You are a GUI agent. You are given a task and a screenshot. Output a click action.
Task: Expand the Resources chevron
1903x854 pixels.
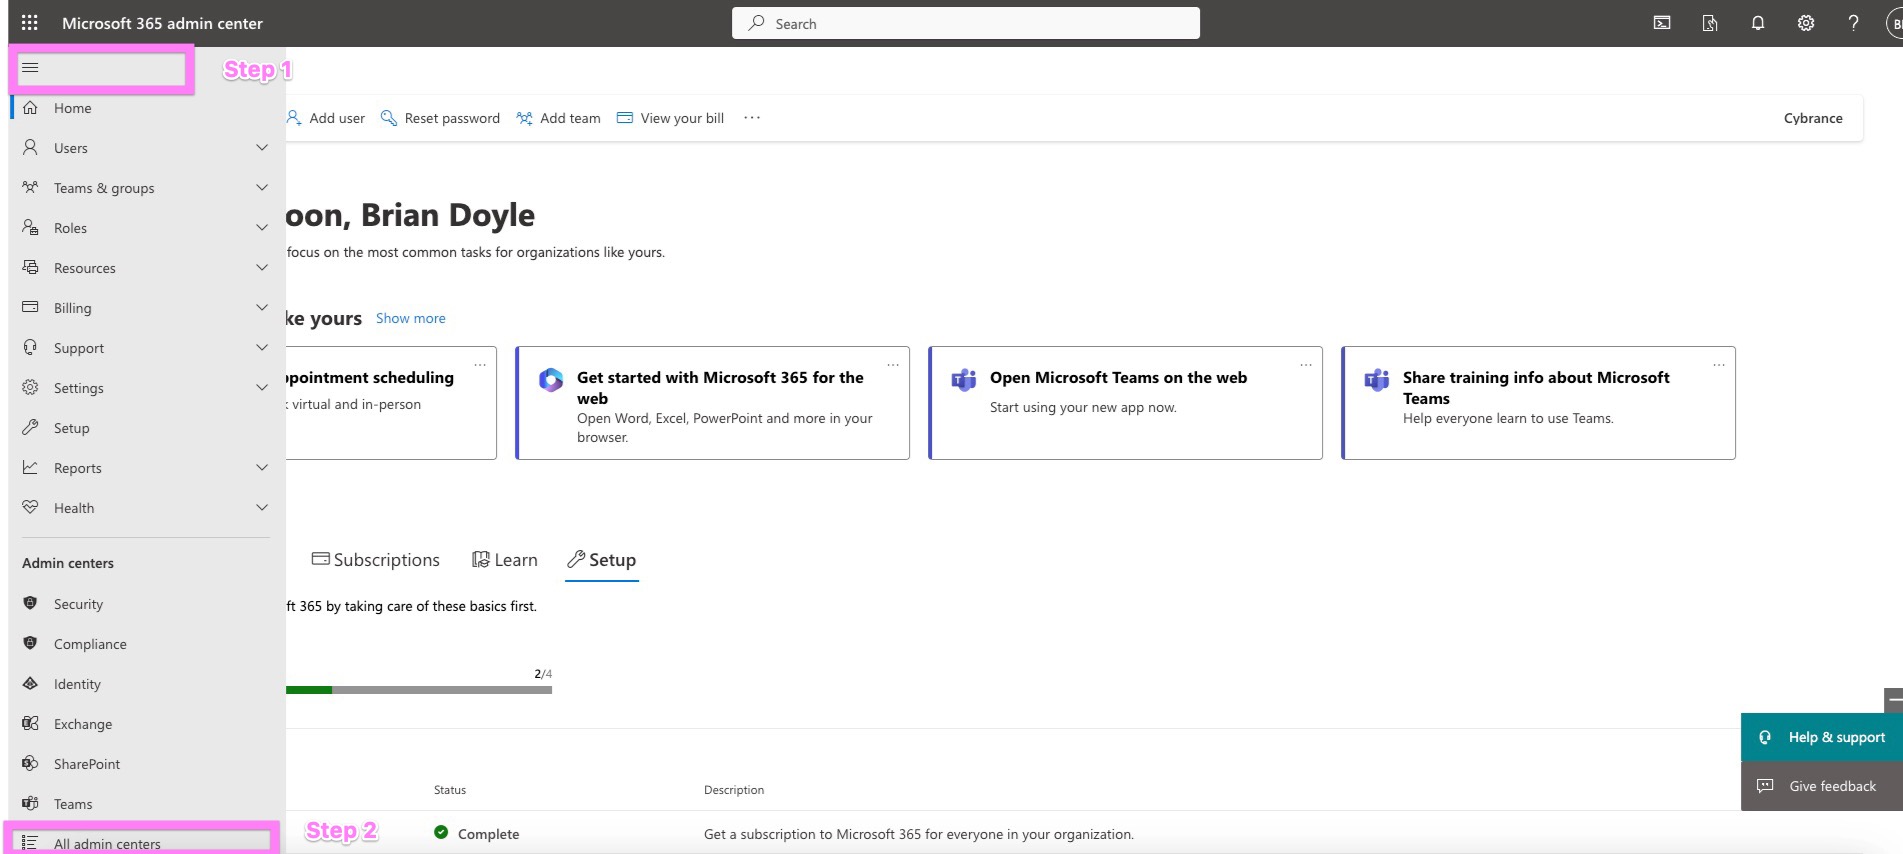[262, 268]
